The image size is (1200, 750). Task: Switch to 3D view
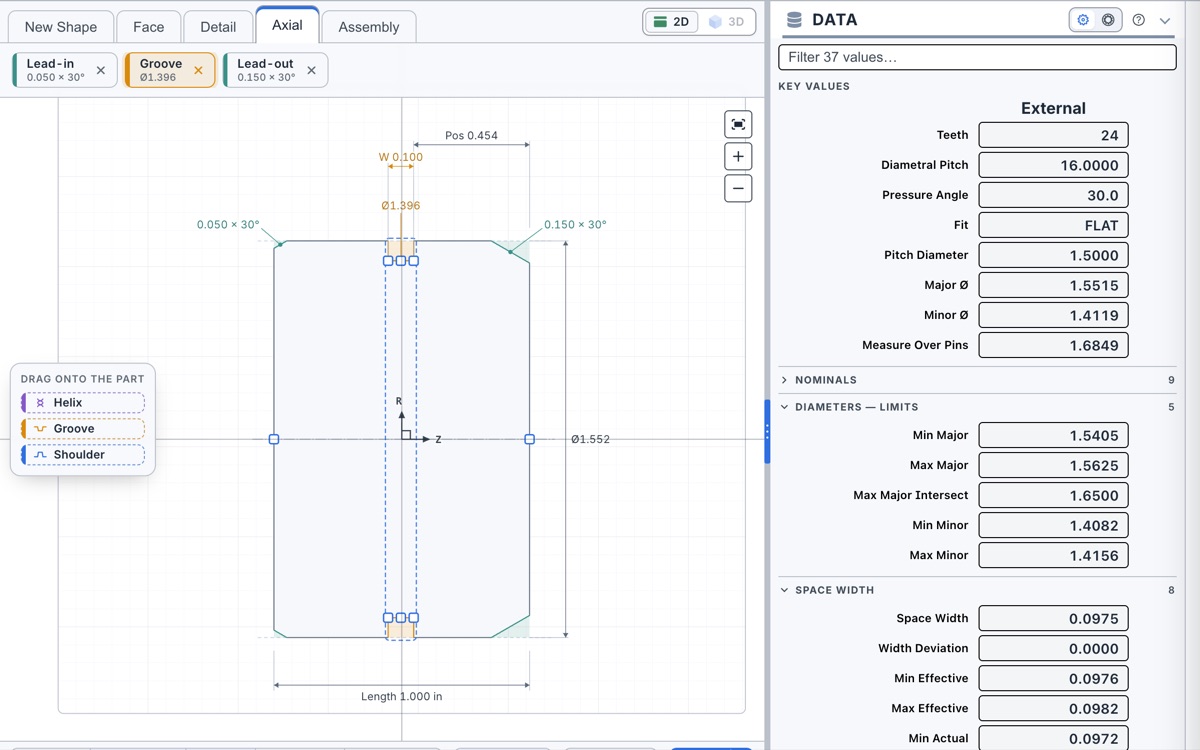(x=726, y=21)
